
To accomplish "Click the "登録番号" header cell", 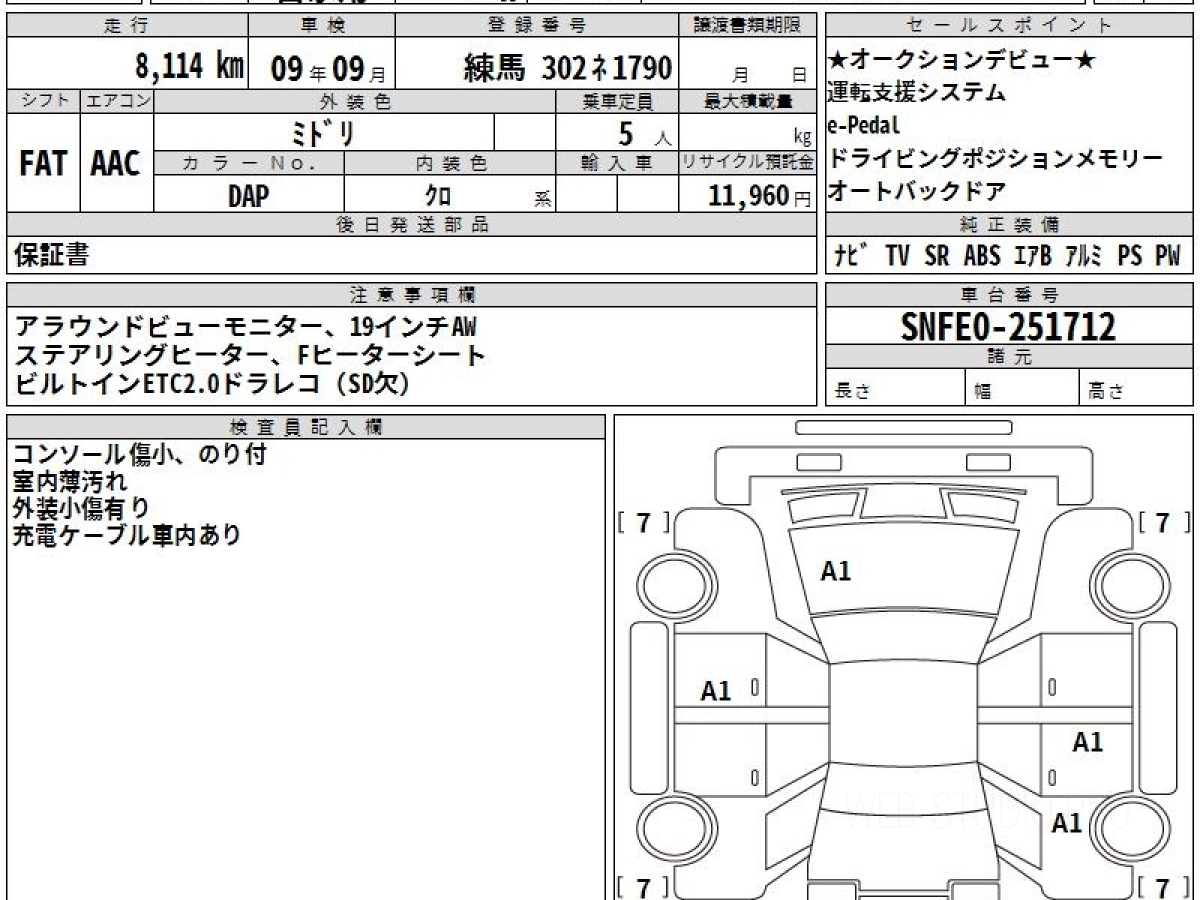I will coord(538,26).
